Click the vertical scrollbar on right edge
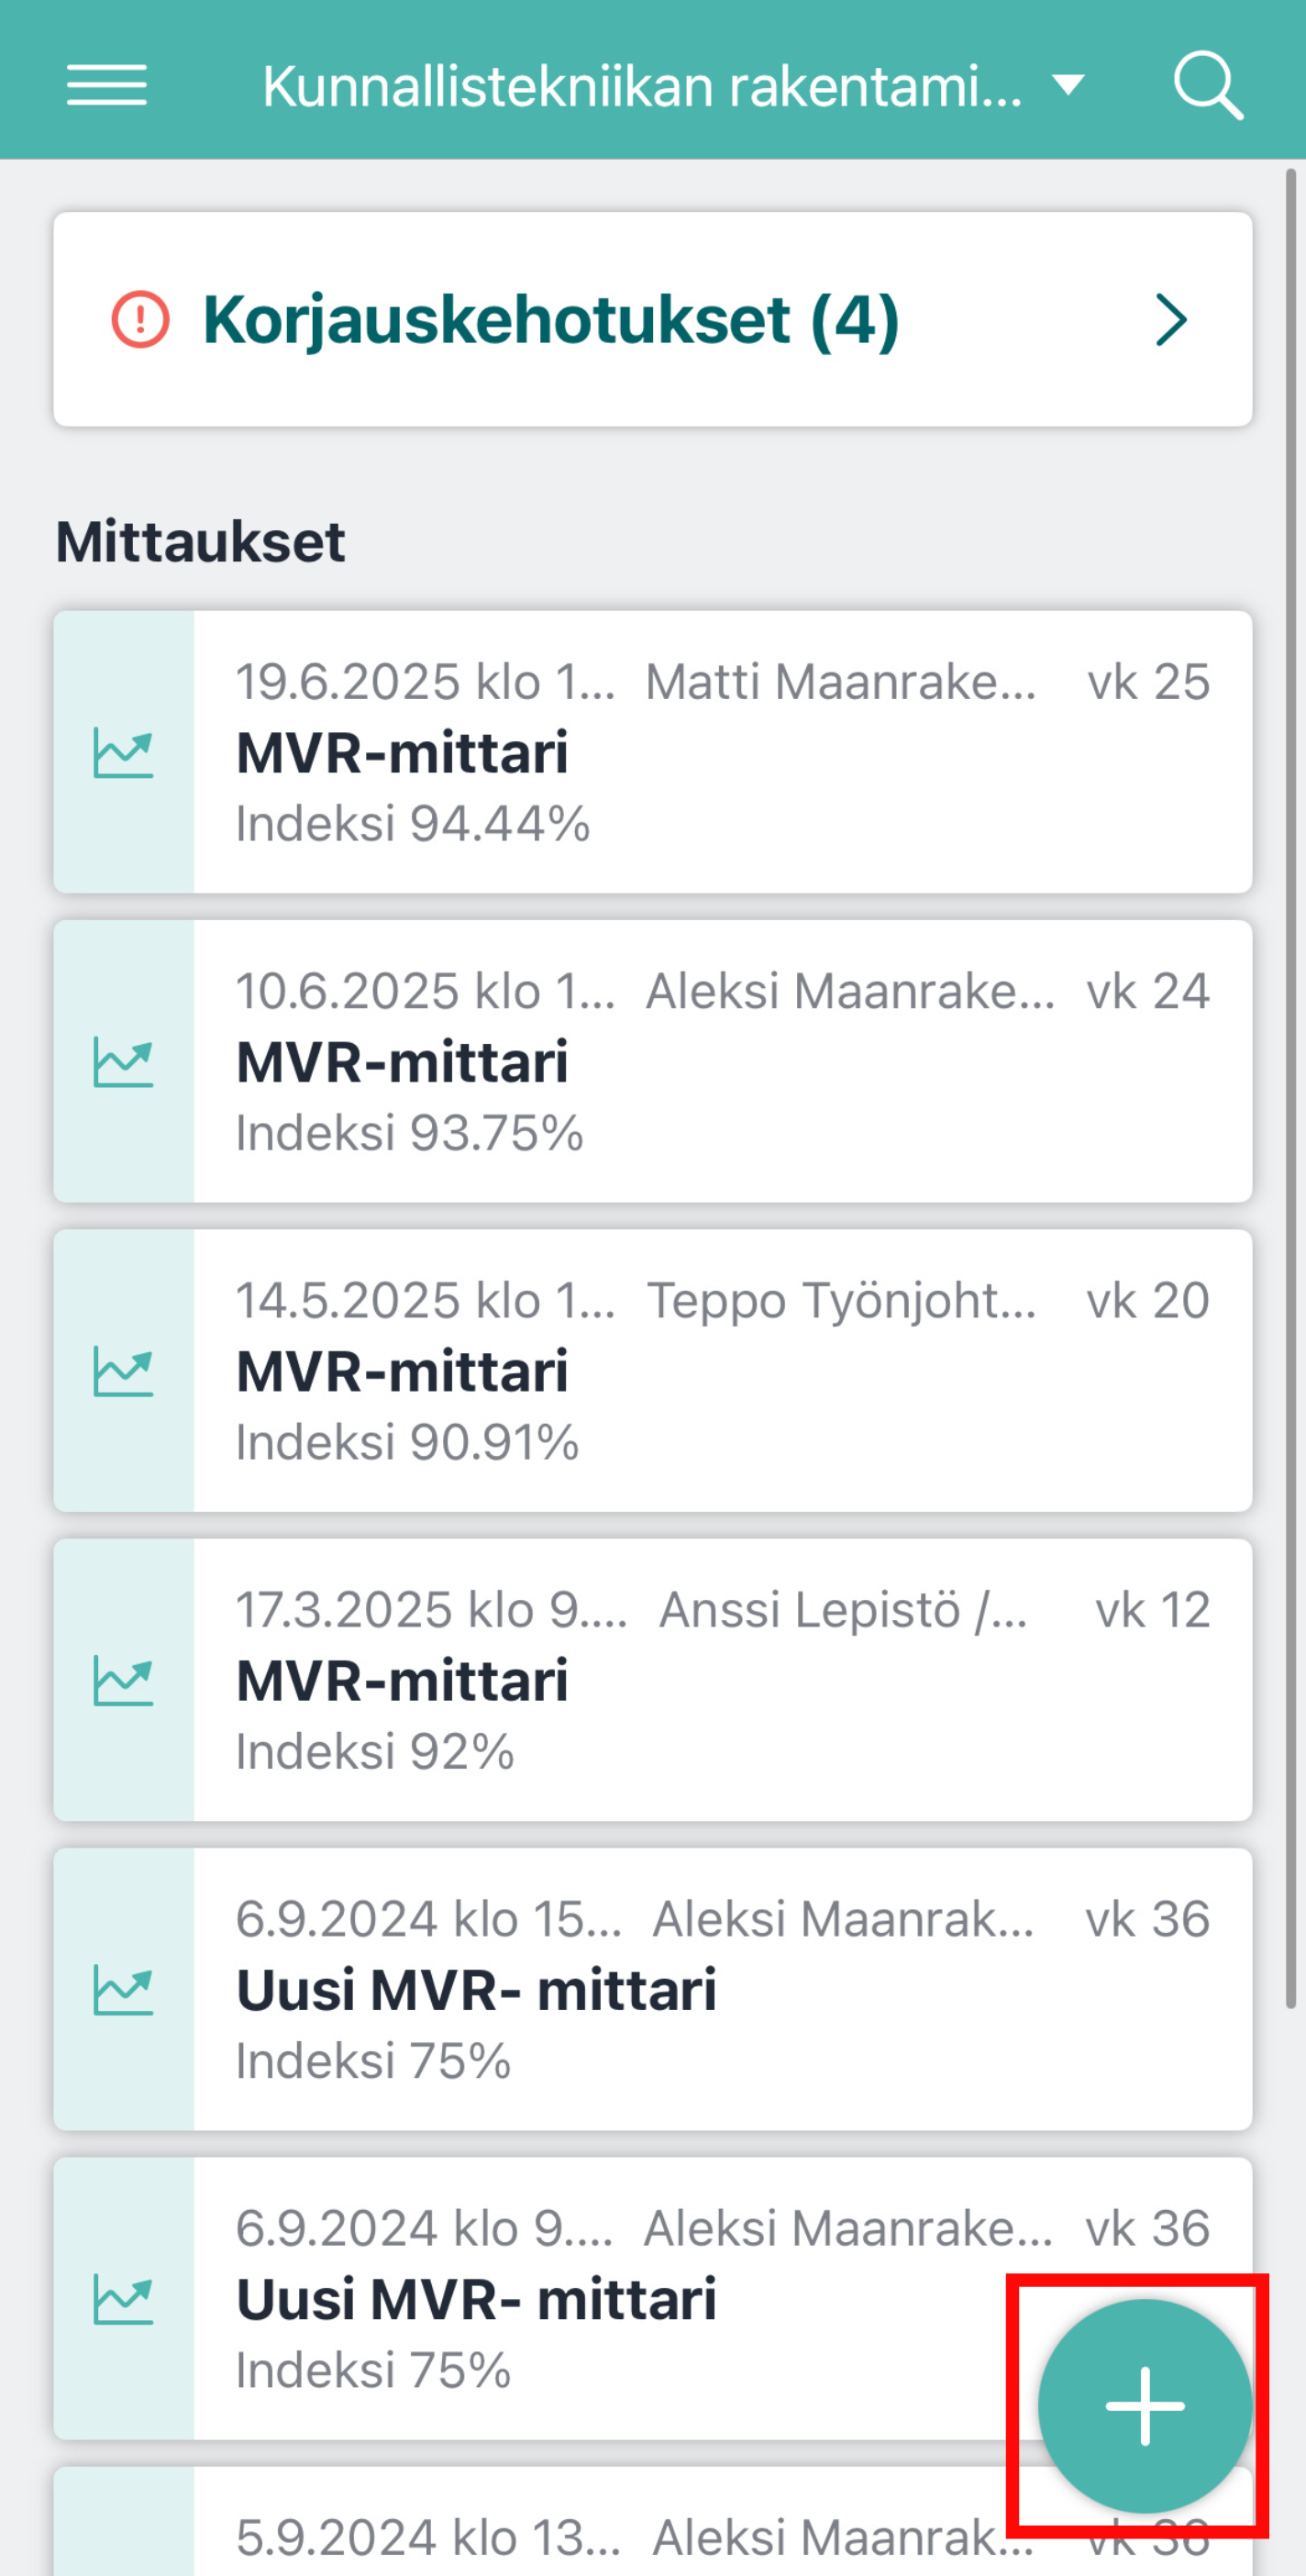1306x2576 pixels. pyautogui.click(x=1290, y=1088)
